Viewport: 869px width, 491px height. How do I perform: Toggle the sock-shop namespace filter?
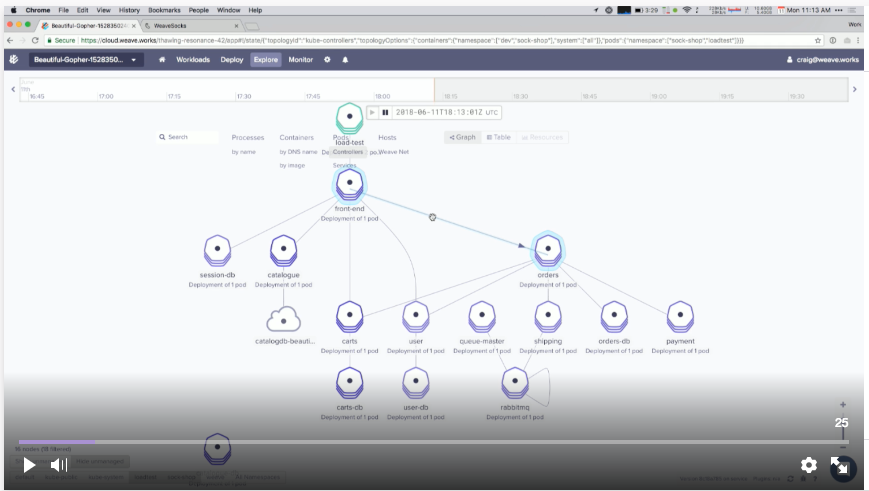click(x=181, y=477)
